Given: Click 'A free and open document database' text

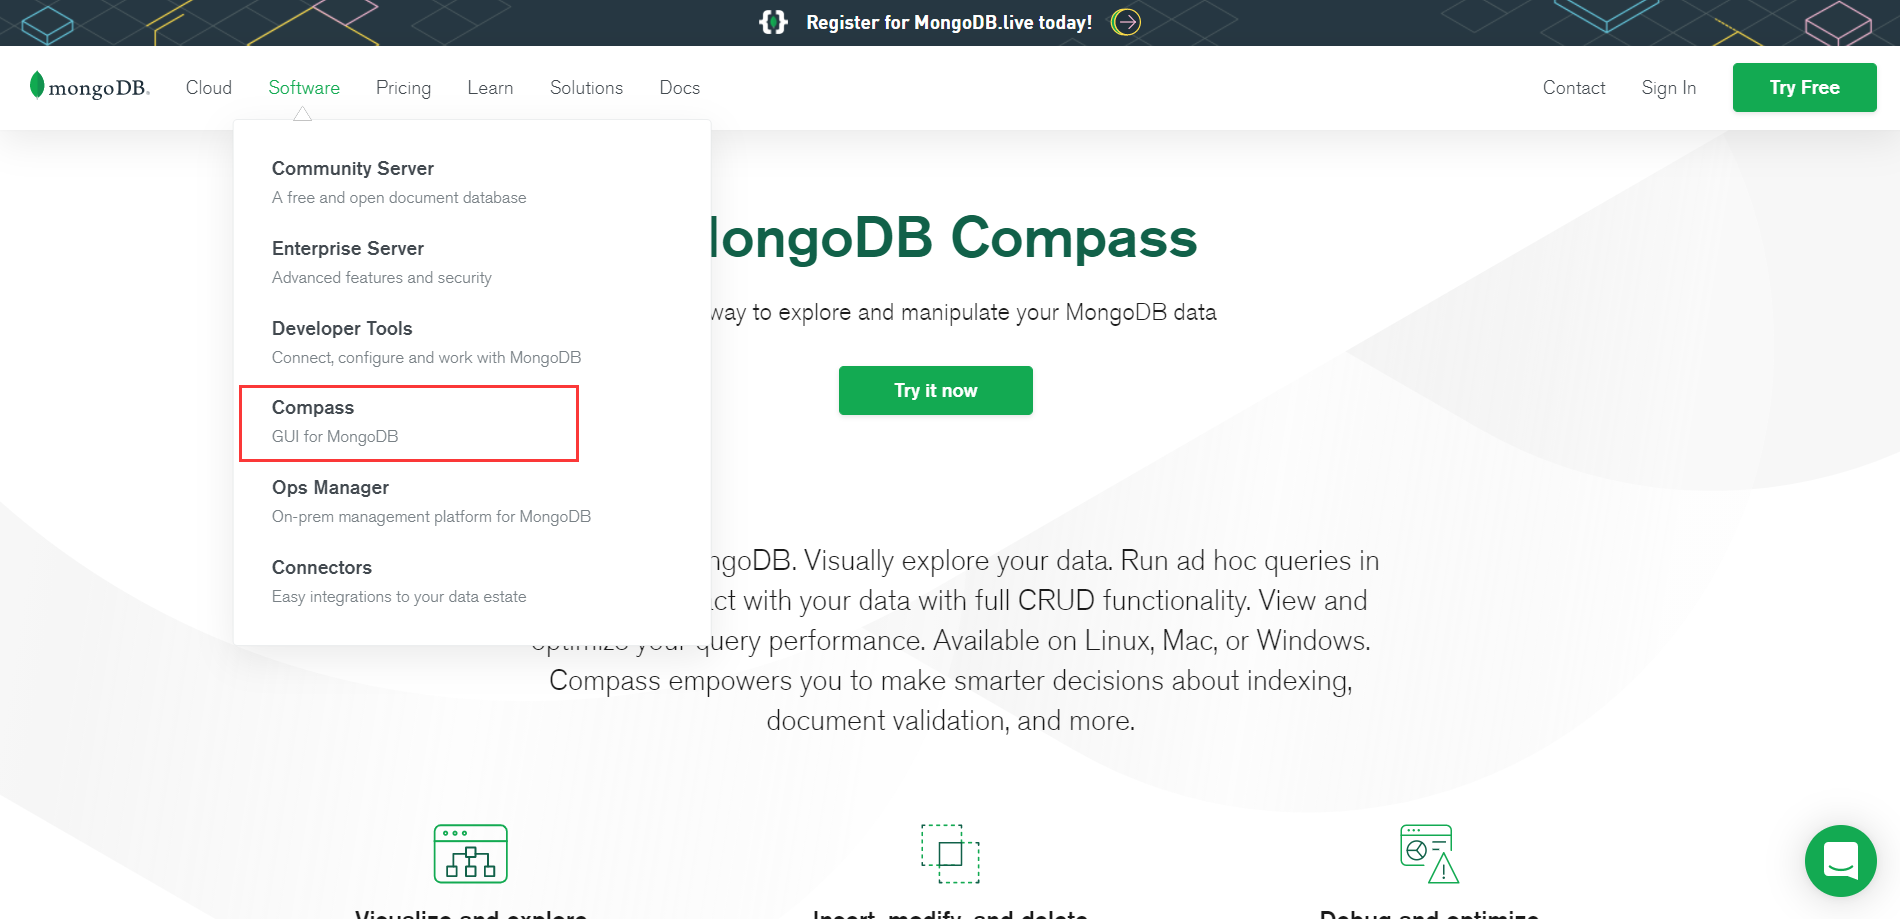Looking at the screenshot, I should coord(399,198).
